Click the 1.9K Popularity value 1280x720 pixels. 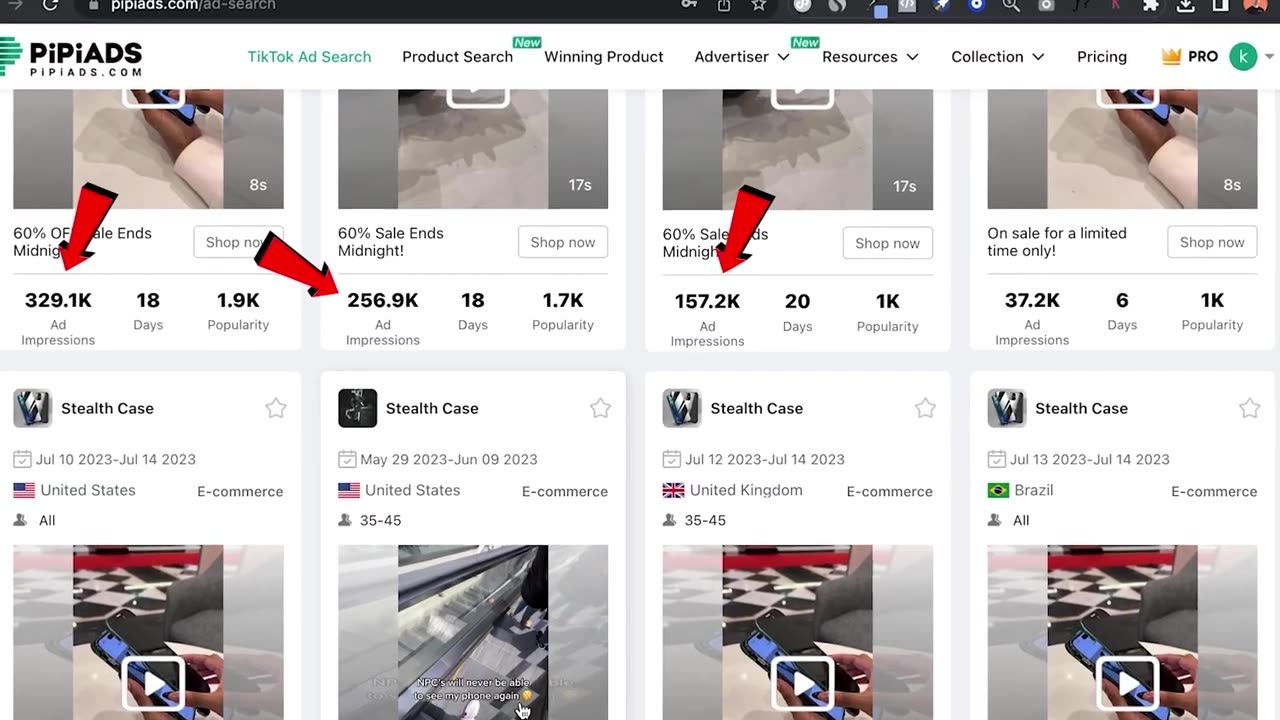238,300
